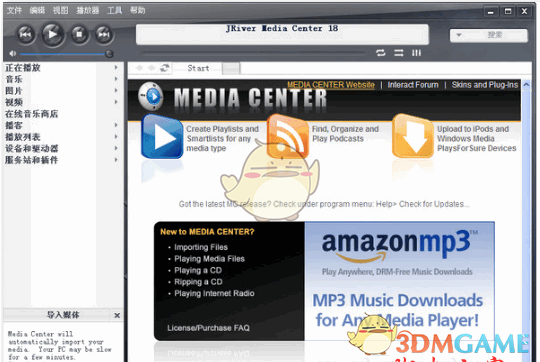Open the Importing Files help link
Image resolution: width=540 pixels, height=362 pixels.
[x=201, y=247]
